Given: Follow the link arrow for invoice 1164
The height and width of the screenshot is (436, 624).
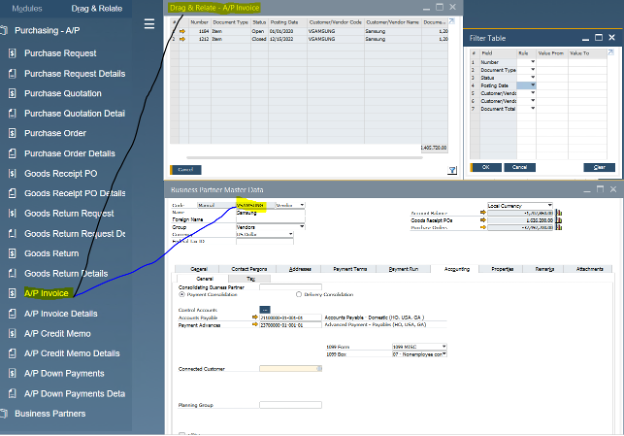Looking at the screenshot, I should coord(182,31).
